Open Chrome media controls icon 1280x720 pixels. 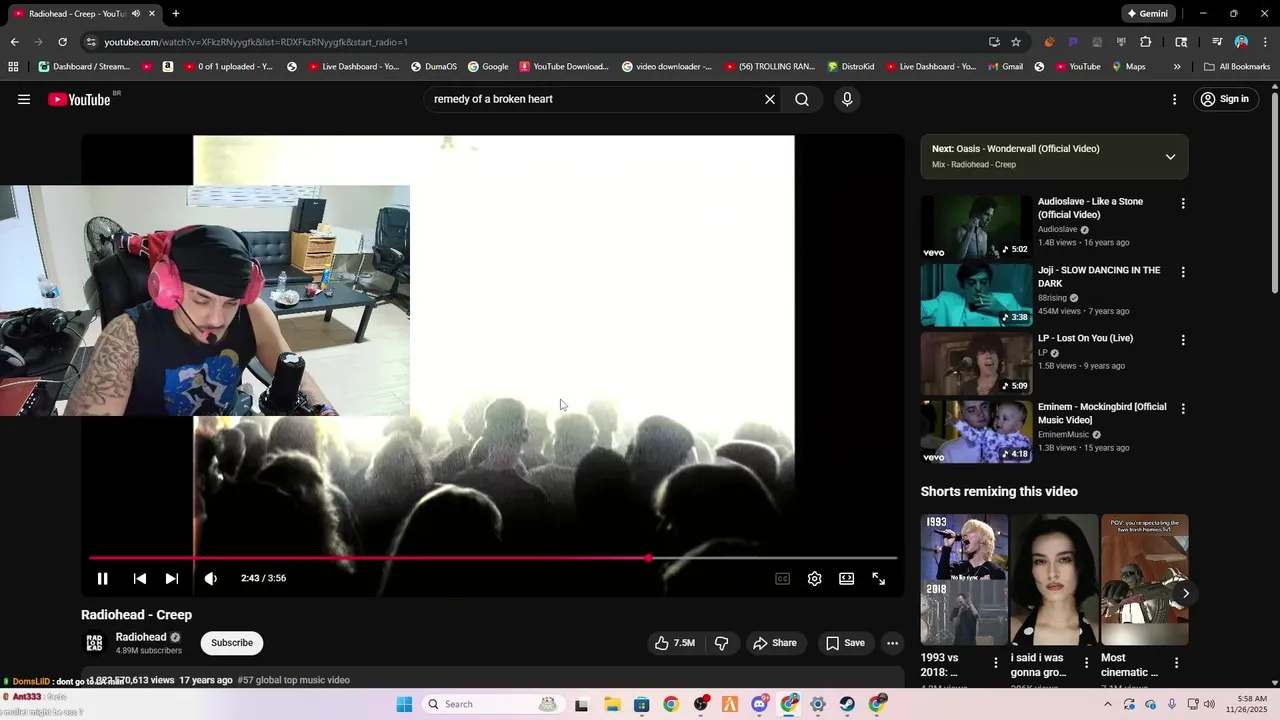tap(1217, 42)
